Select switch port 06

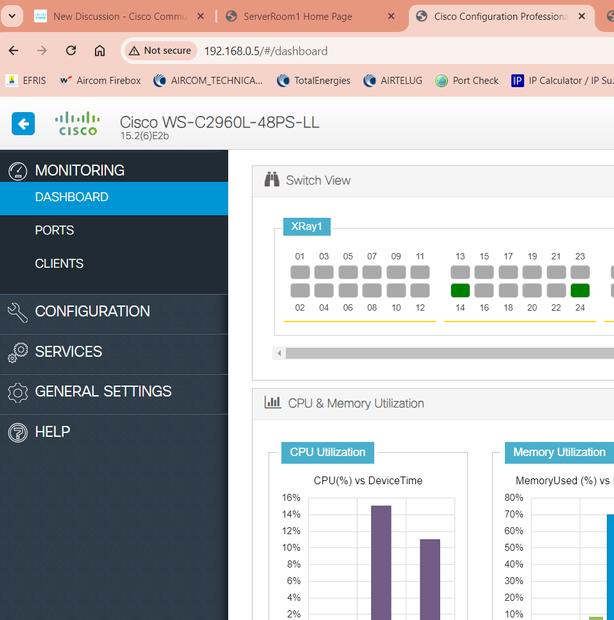pyautogui.click(x=348, y=291)
